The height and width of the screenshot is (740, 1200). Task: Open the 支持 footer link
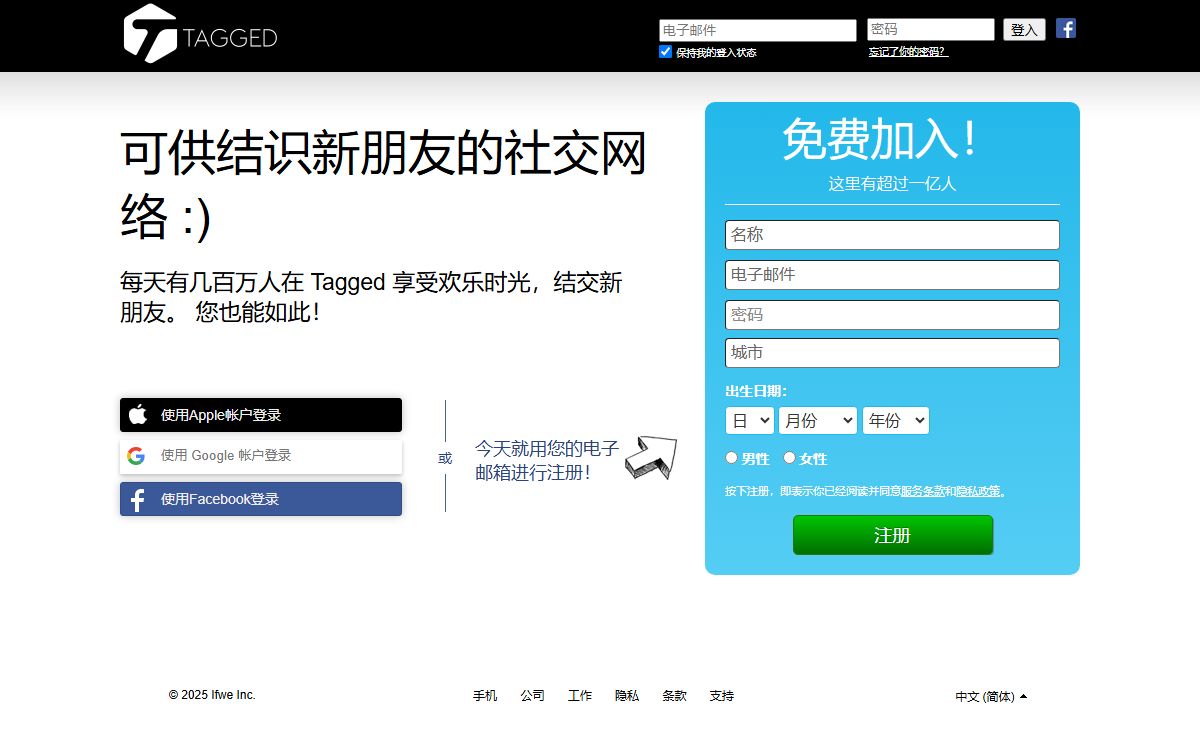click(x=722, y=696)
